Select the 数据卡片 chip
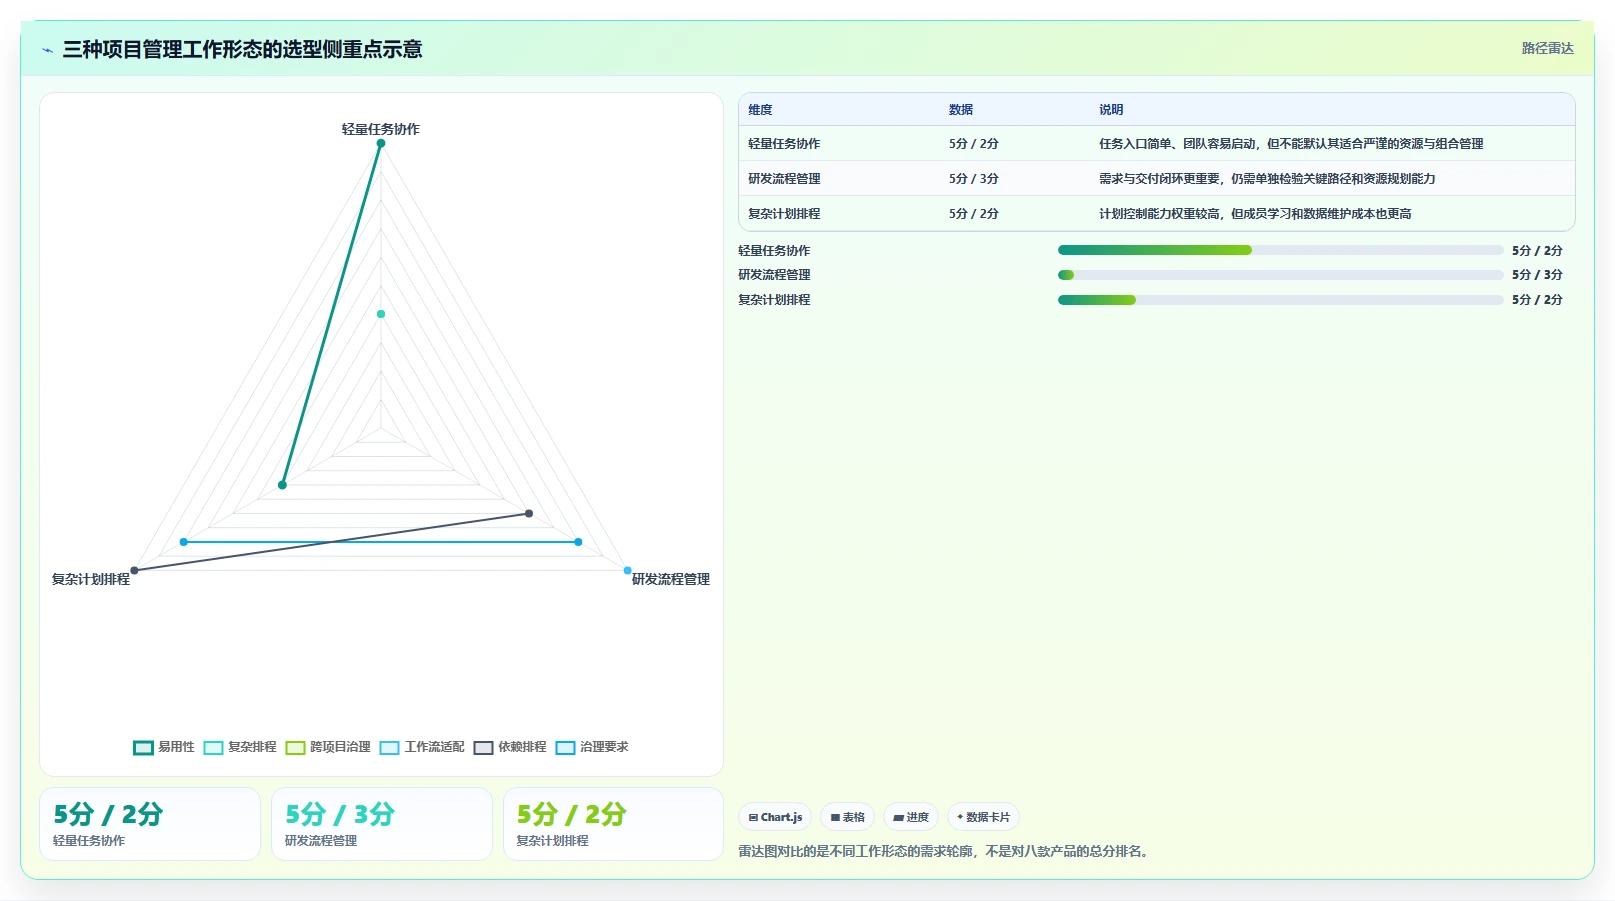1615x901 pixels. (983, 817)
